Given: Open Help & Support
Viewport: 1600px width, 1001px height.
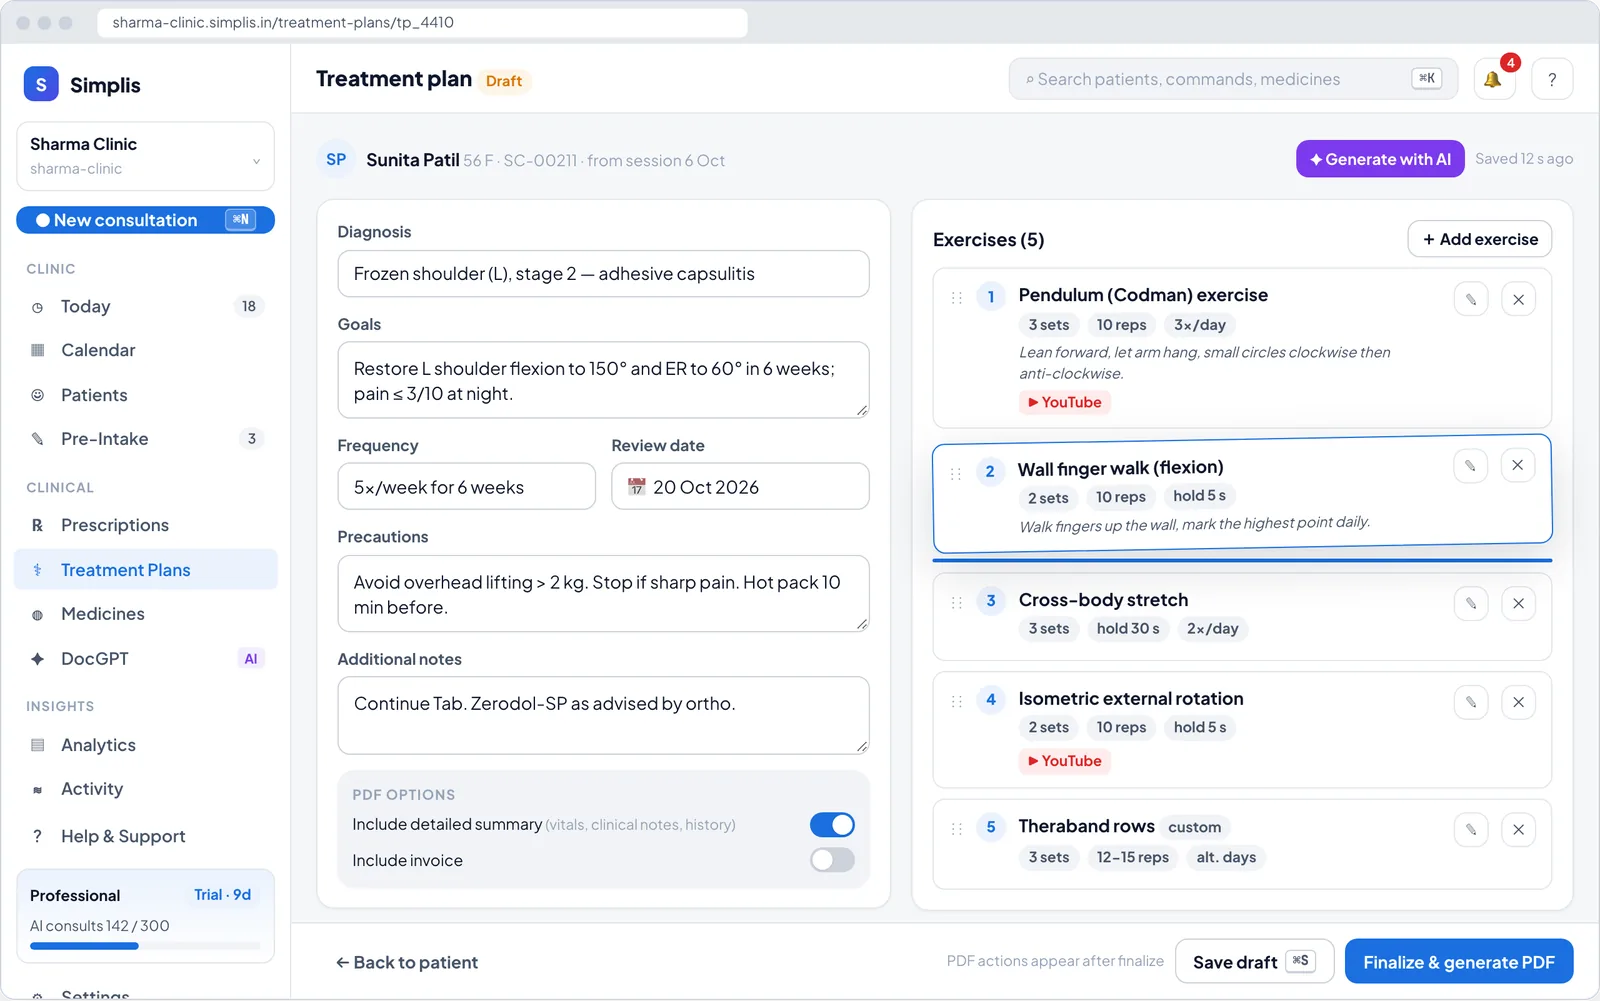Looking at the screenshot, I should (145, 836).
